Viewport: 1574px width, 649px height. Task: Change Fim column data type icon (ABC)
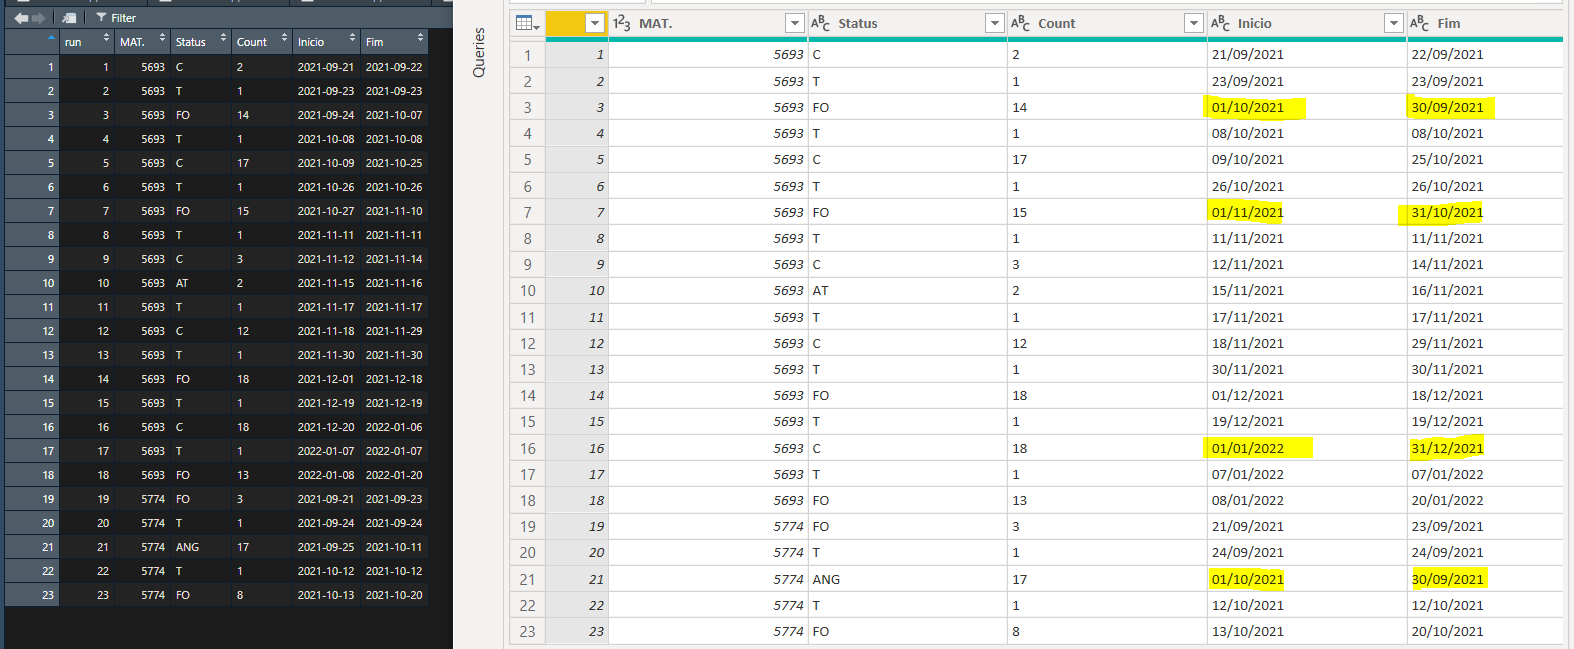pos(1420,23)
